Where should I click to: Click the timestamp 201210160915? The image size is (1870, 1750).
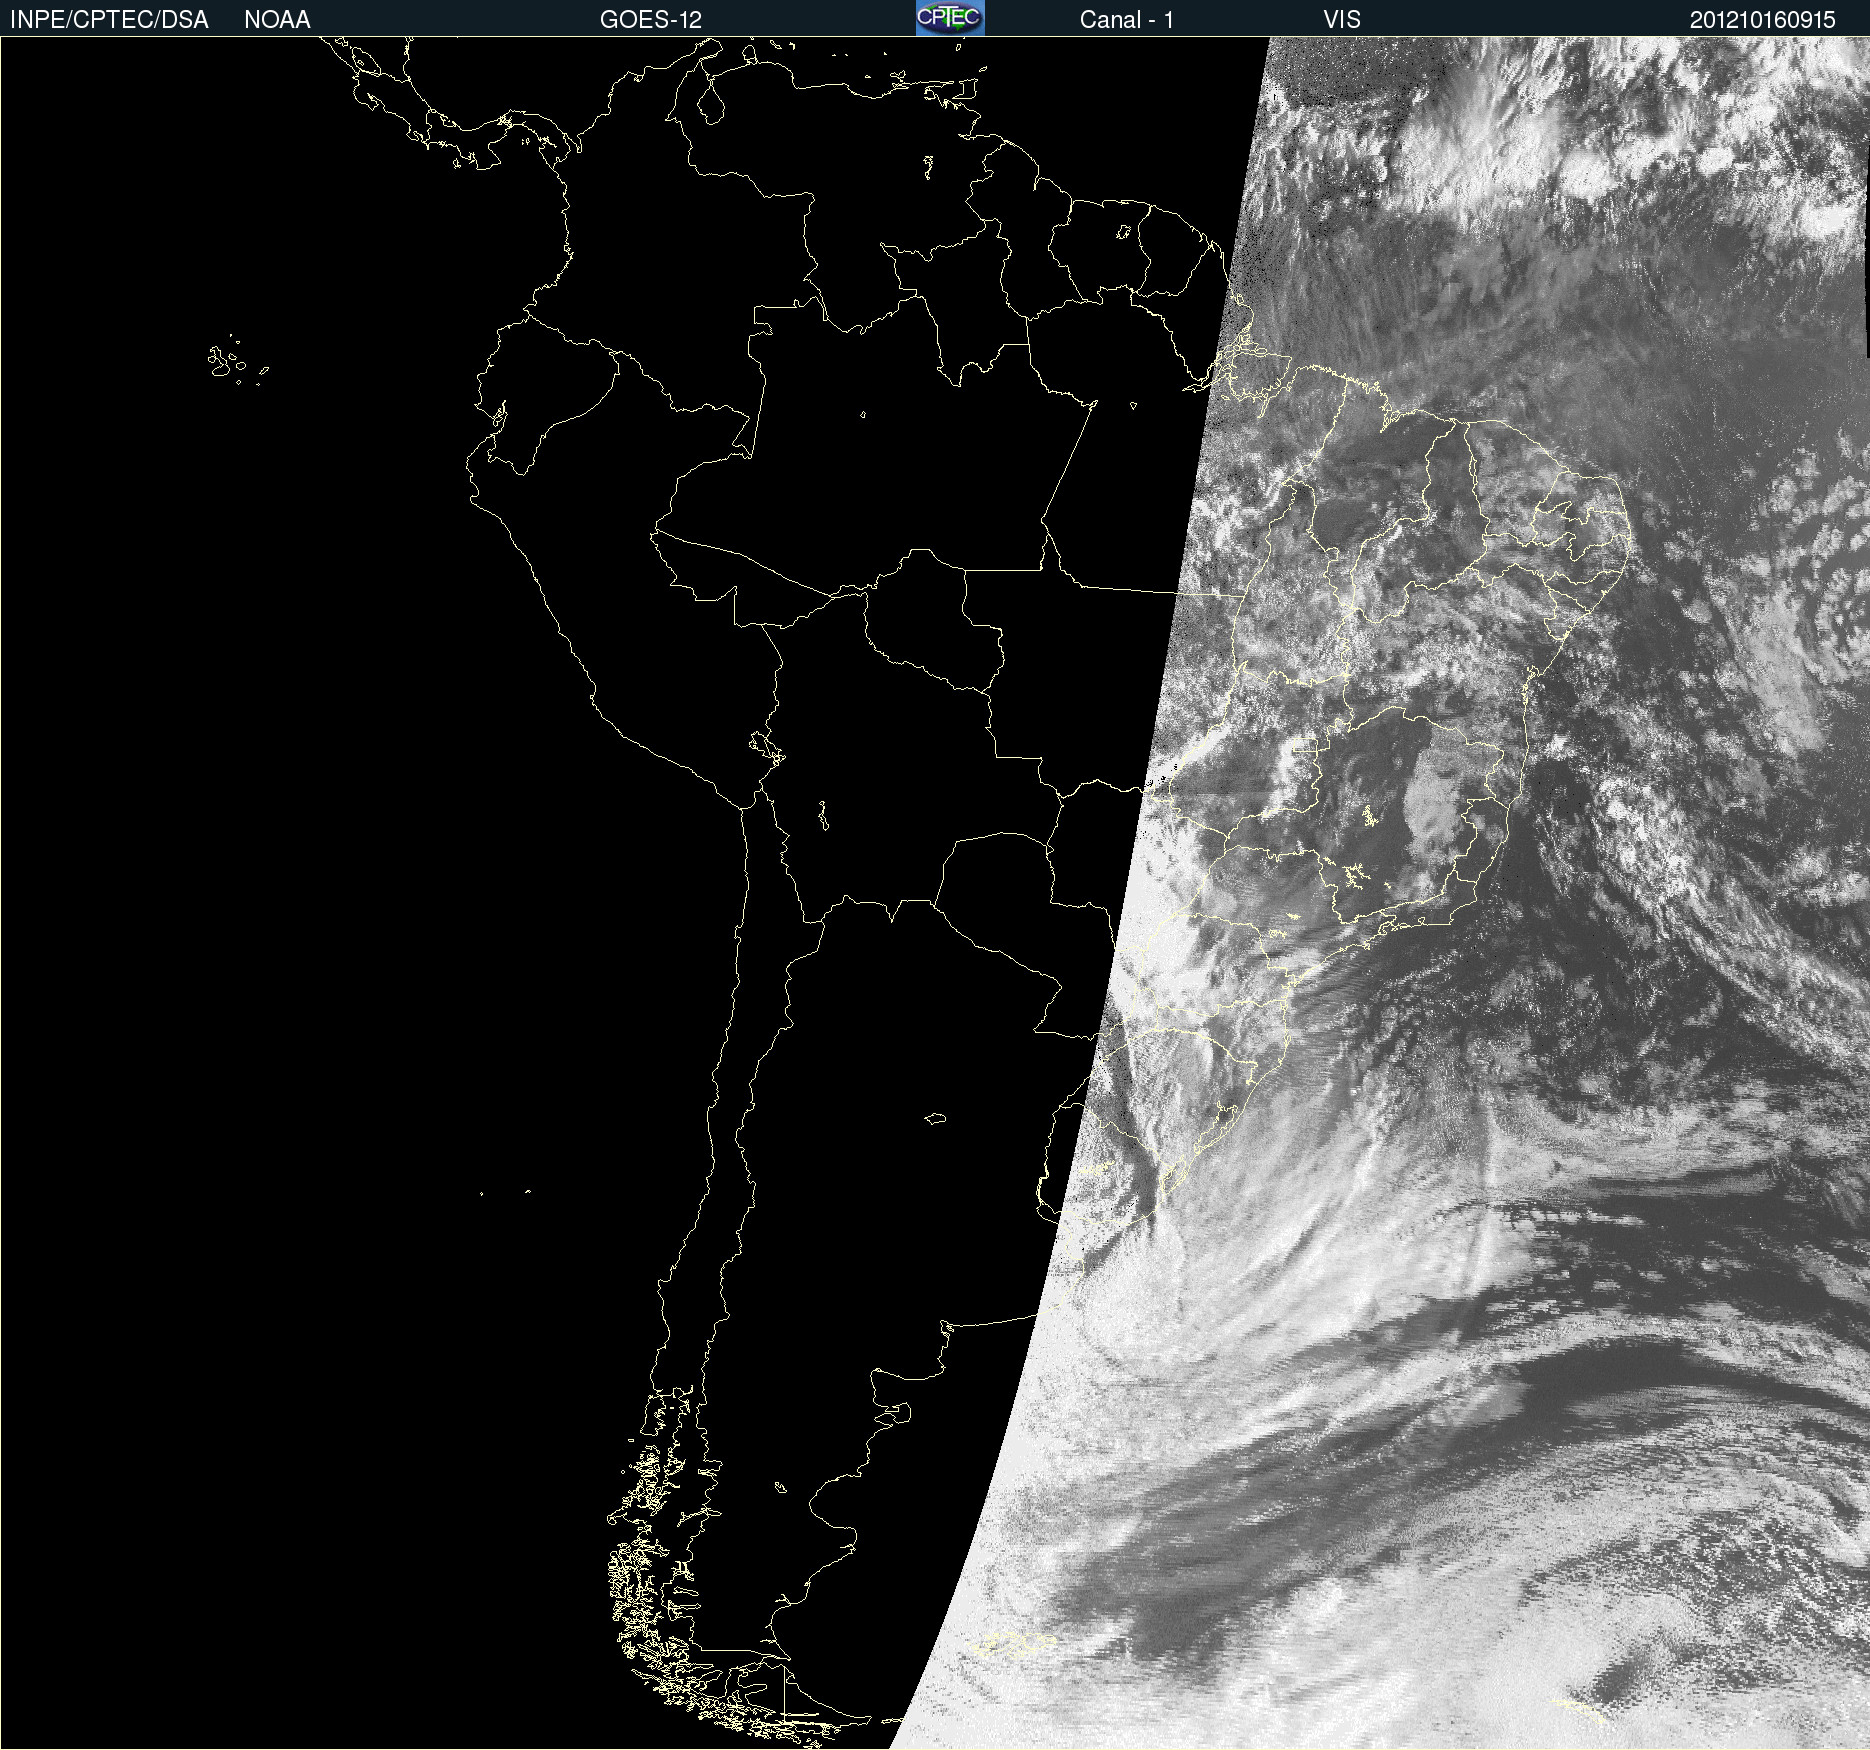pos(1763,20)
